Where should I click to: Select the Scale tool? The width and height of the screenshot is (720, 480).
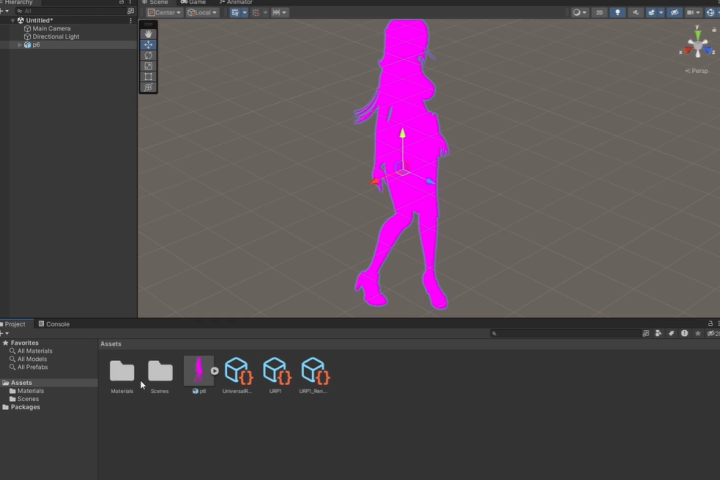click(148, 66)
